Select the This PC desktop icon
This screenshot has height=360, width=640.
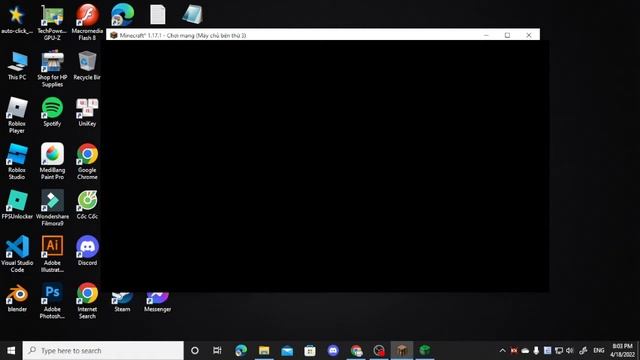pos(17,65)
